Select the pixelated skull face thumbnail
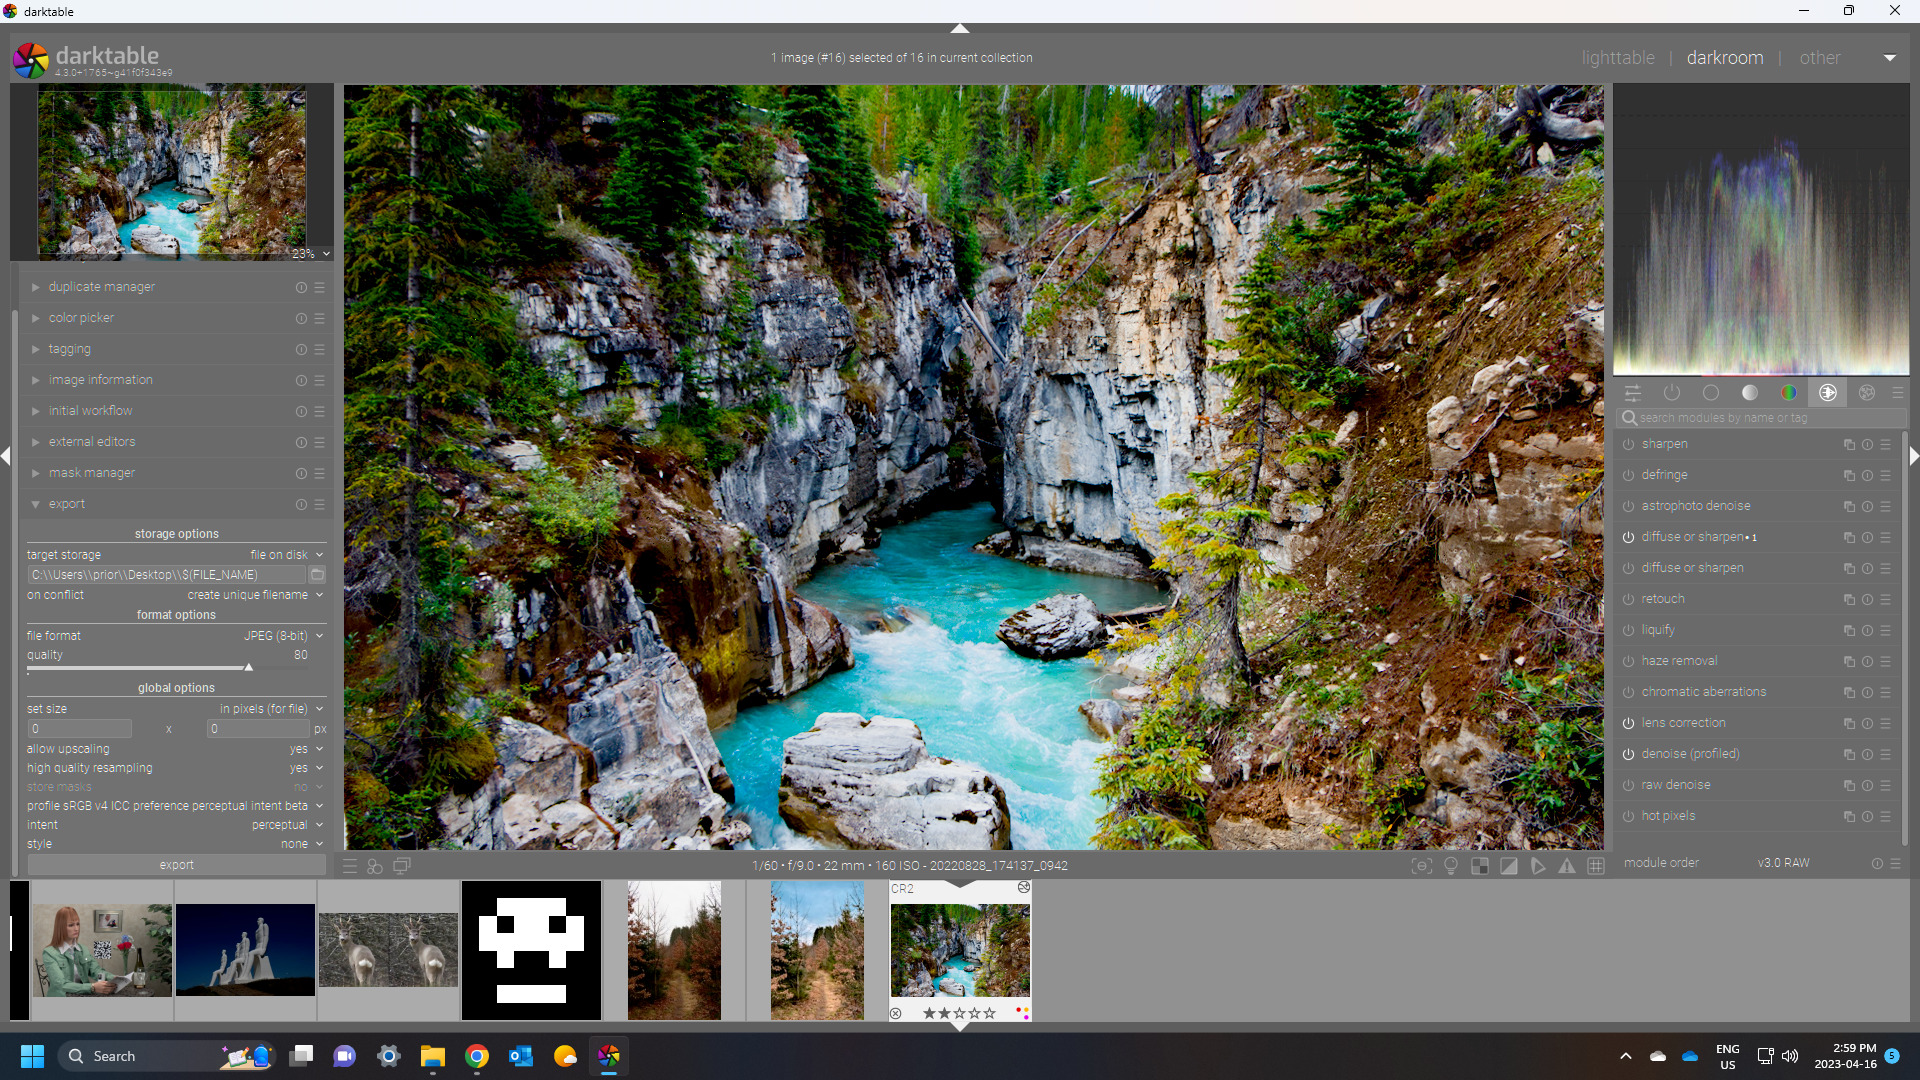The width and height of the screenshot is (1920, 1080). [x=531, y=950]
